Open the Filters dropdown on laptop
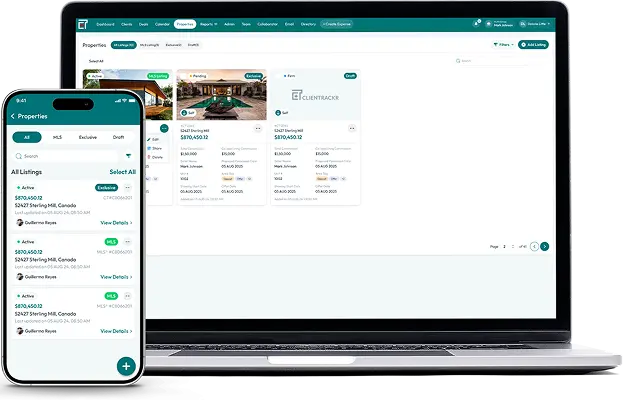623x400 pixels. click(x=503, y=45)
